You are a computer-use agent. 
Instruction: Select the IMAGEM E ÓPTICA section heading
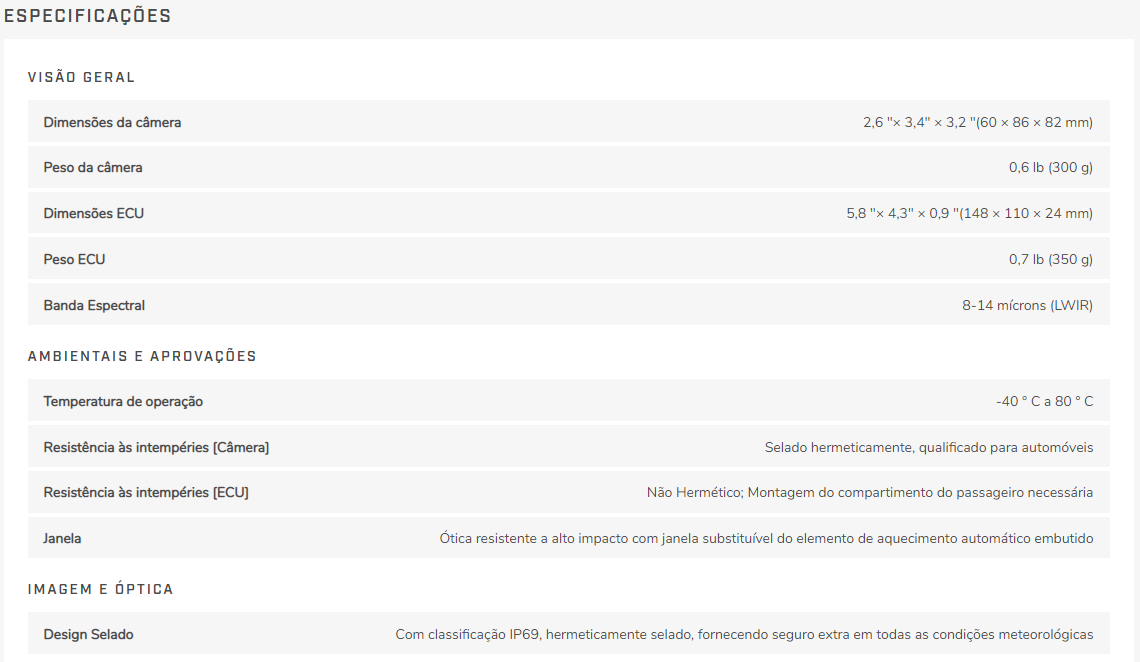tap(100, 589)
